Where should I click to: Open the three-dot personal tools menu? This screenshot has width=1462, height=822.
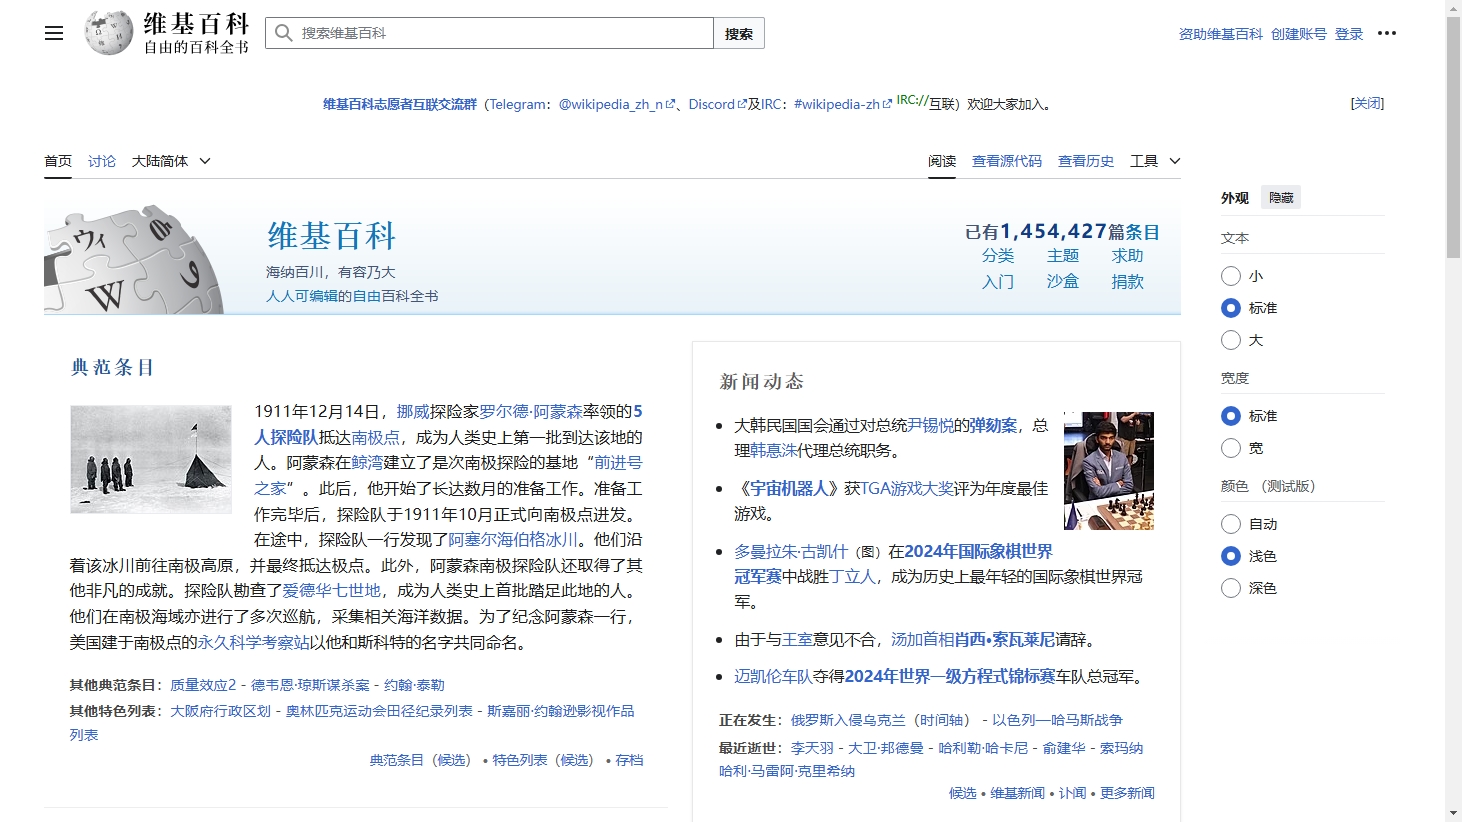click(1387, 33)
